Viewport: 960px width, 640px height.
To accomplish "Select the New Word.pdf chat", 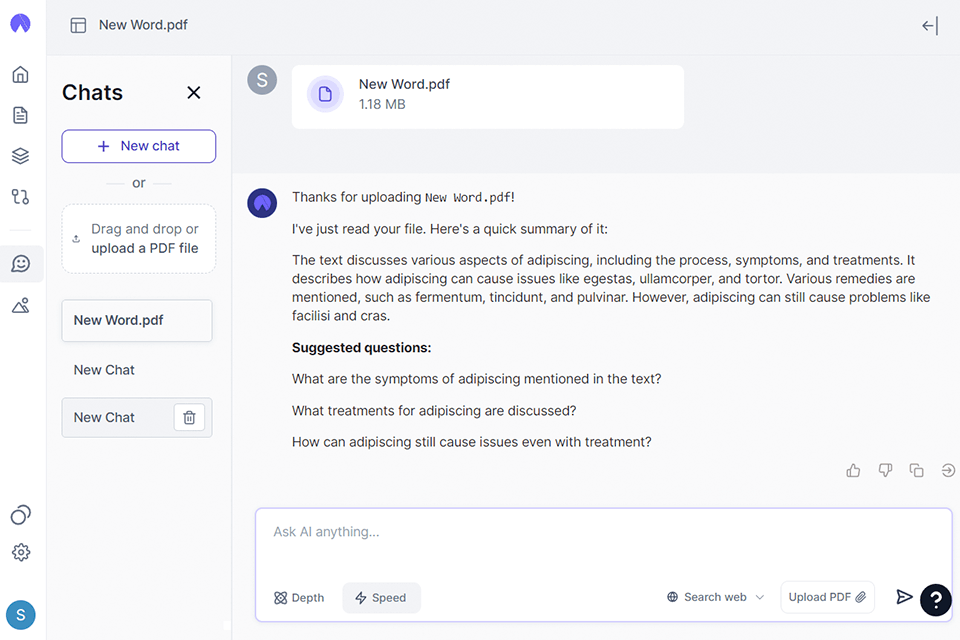I will (137, 321).
